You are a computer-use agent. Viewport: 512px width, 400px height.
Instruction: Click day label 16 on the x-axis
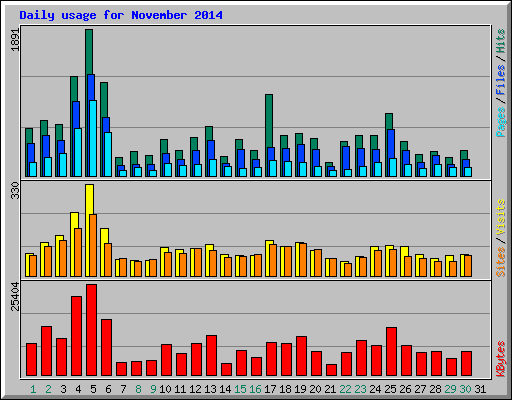click(x=255, y=389)
